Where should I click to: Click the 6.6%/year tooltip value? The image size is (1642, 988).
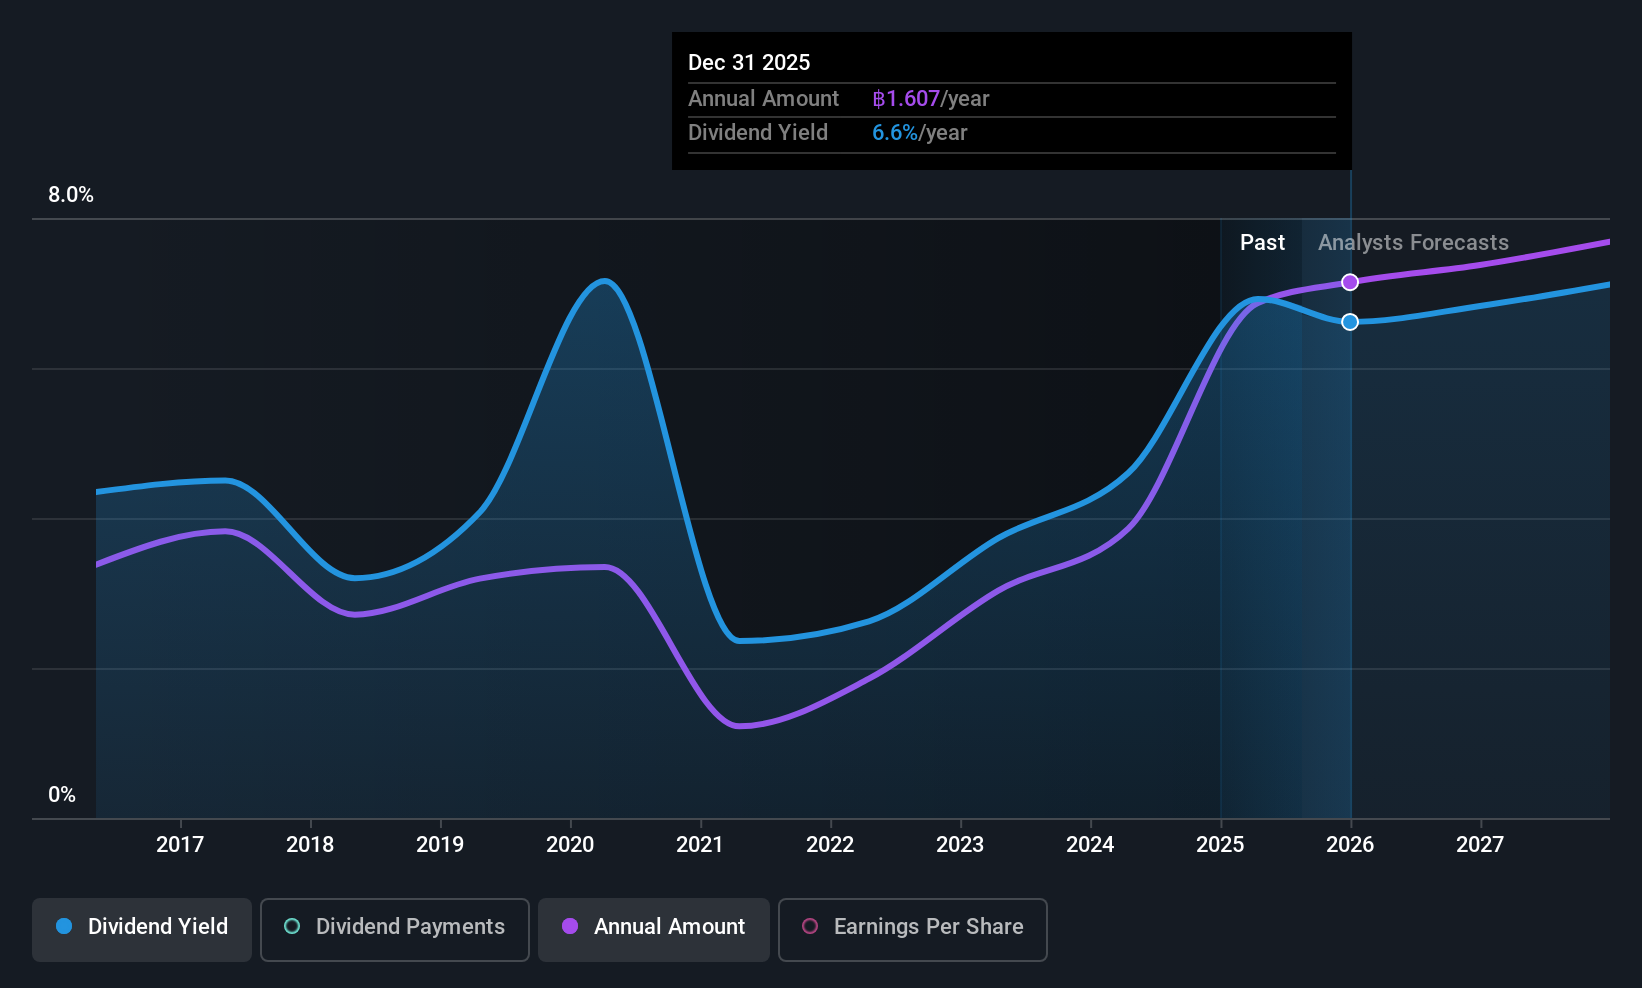point(919,132)
